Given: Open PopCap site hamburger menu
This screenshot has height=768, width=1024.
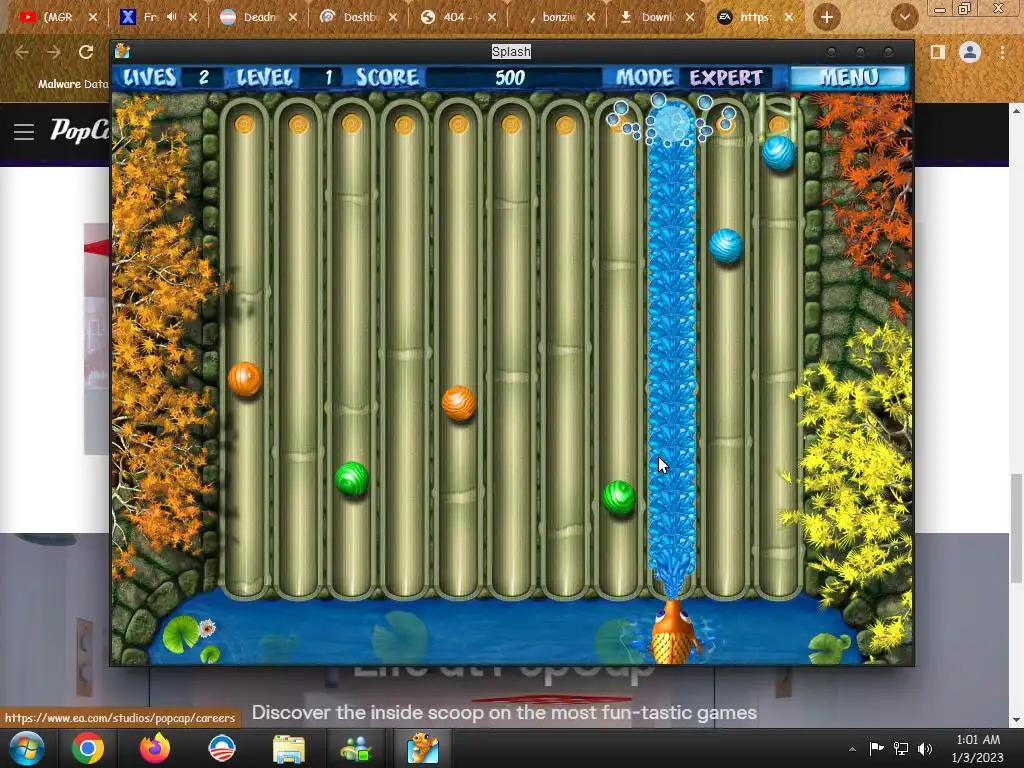Looking at the screenshot, I should 24,132.
